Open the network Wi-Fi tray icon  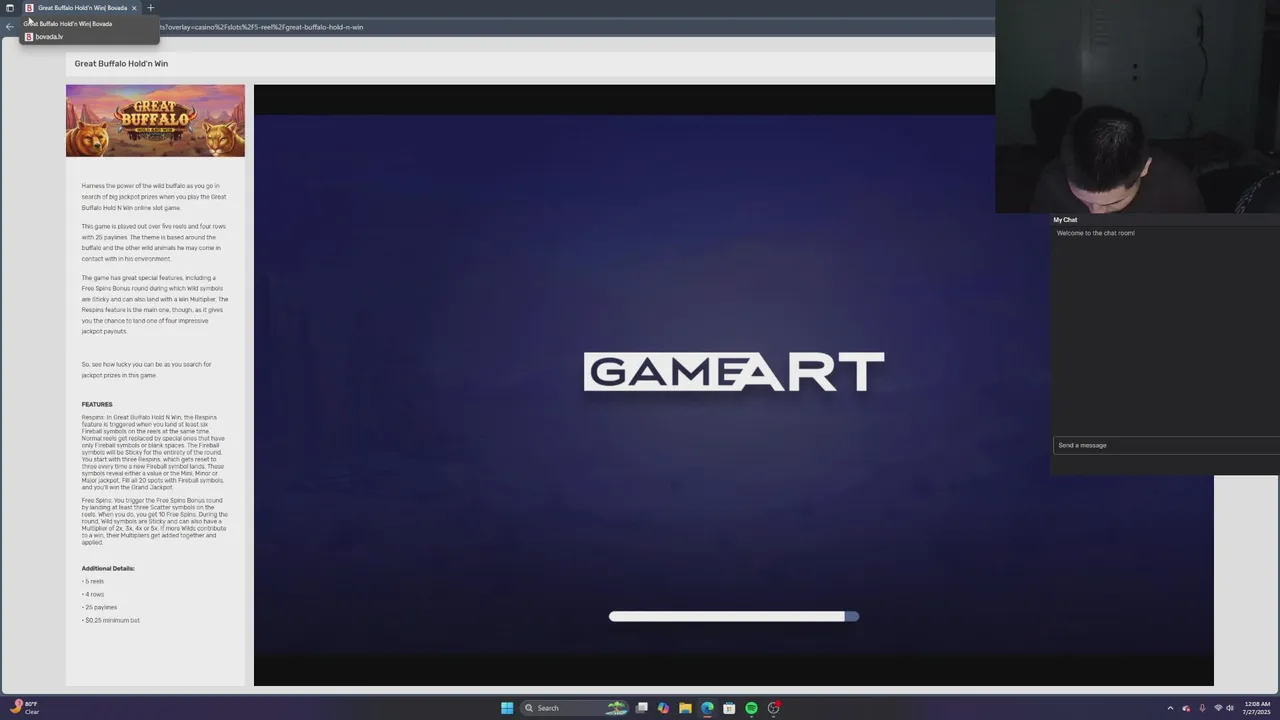[1218, 708]
